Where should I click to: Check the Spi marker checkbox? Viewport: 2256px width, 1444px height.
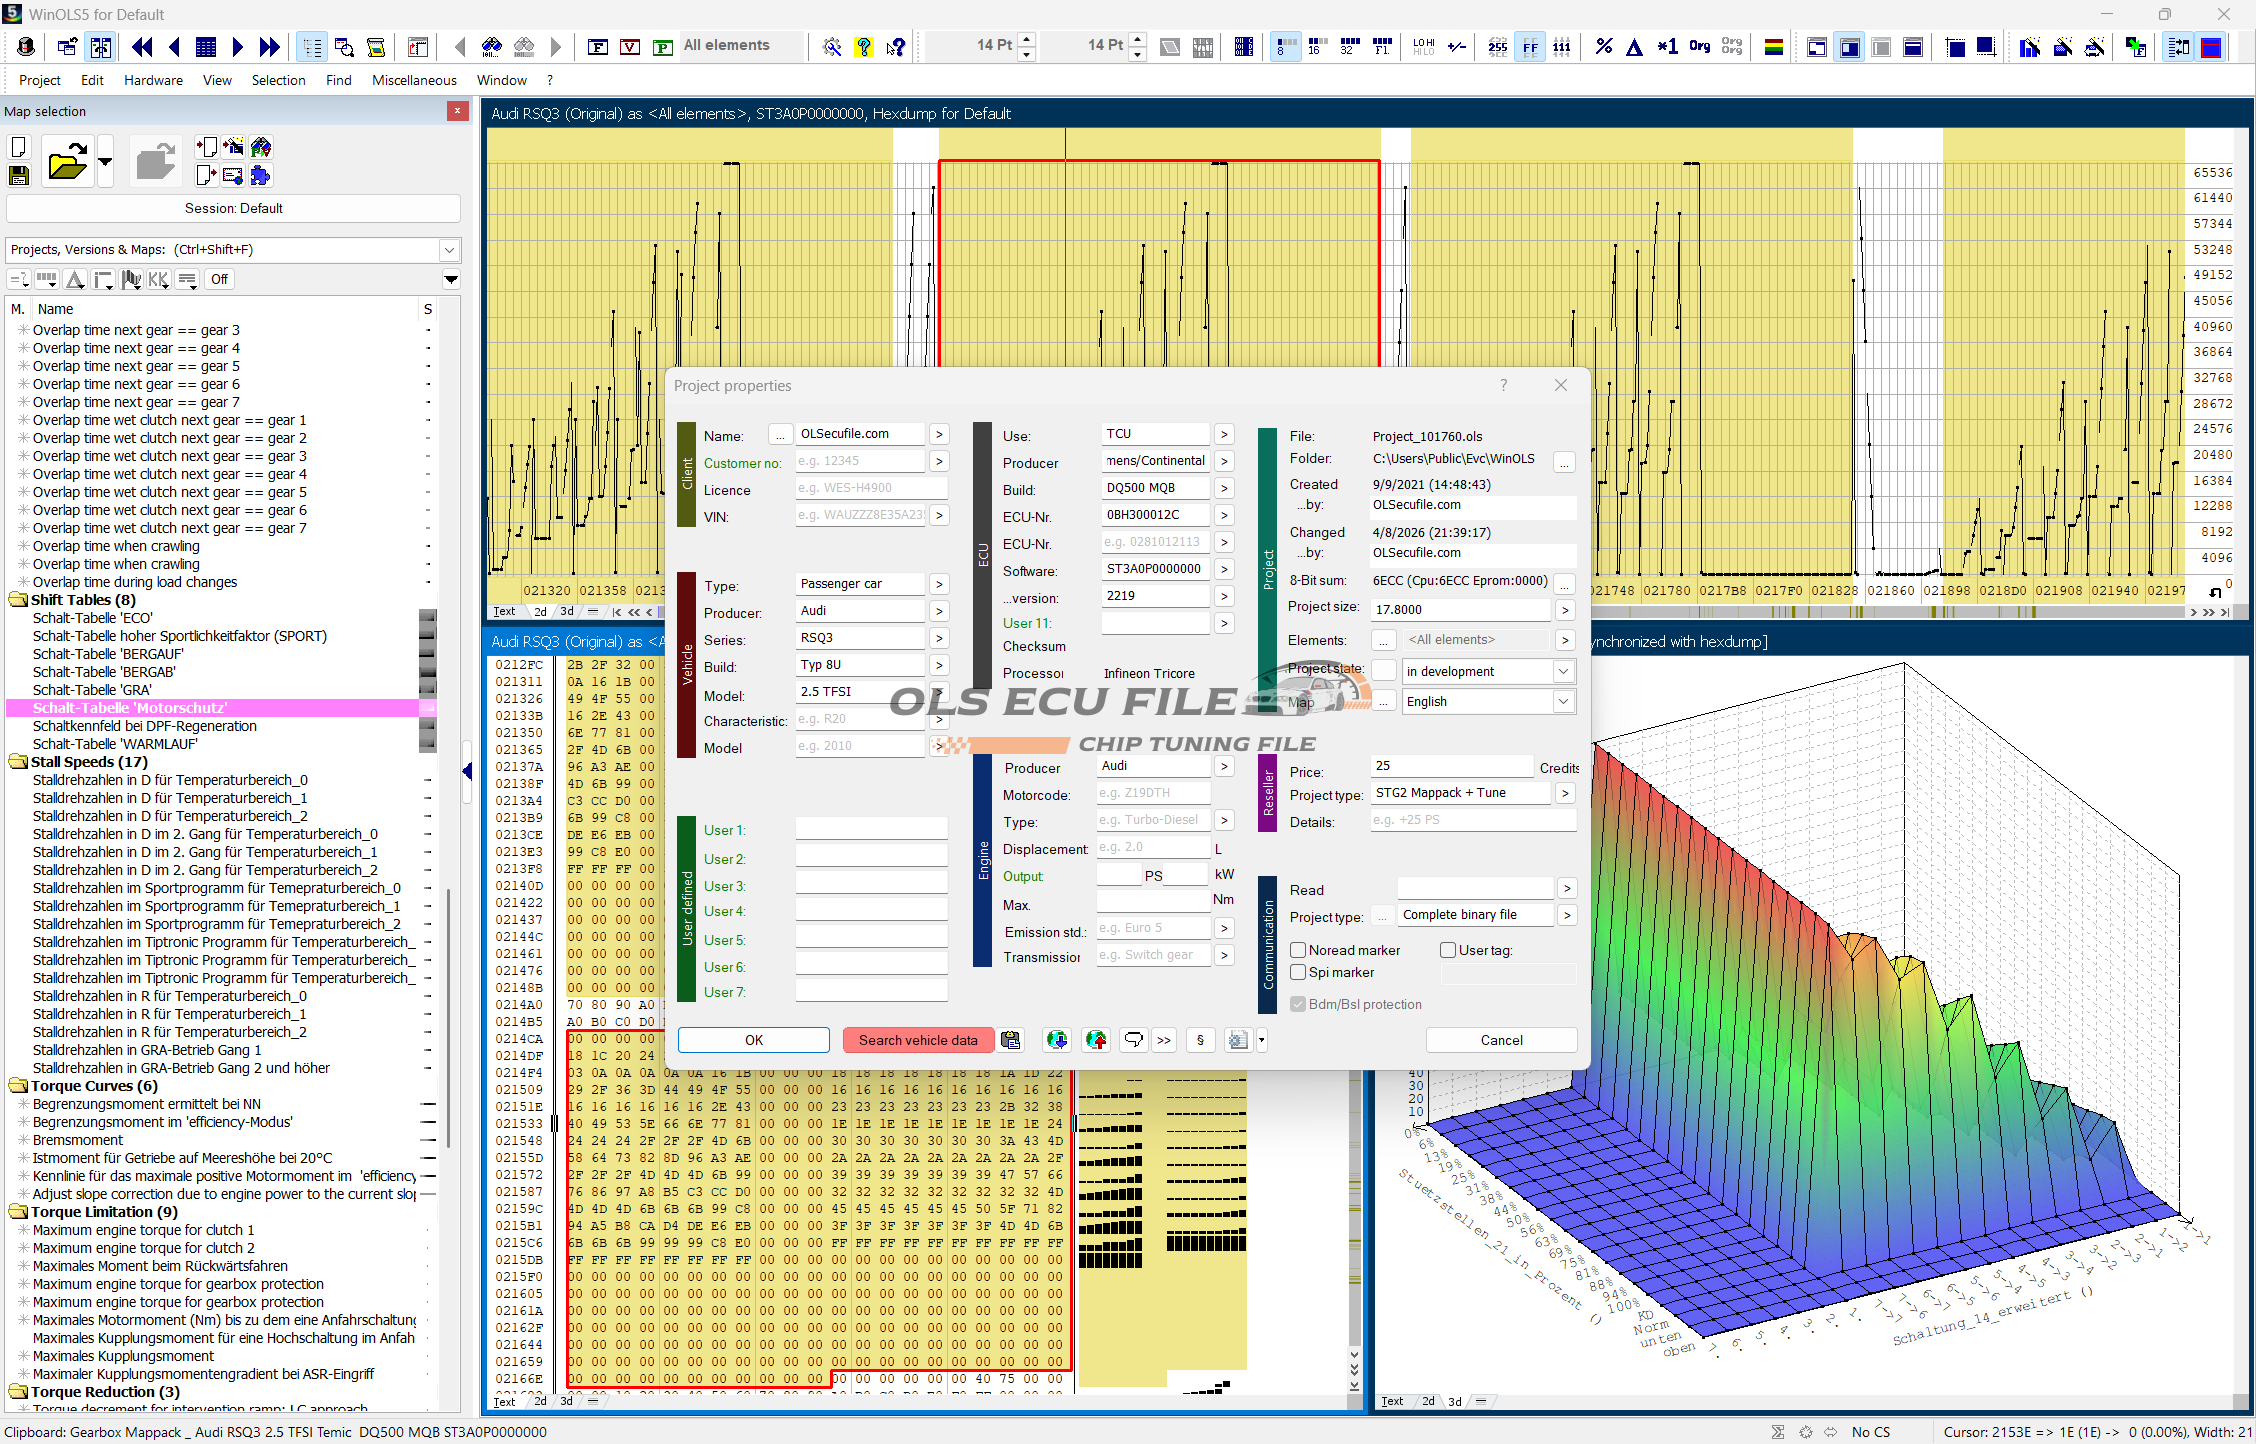[x=1298, y=972]
